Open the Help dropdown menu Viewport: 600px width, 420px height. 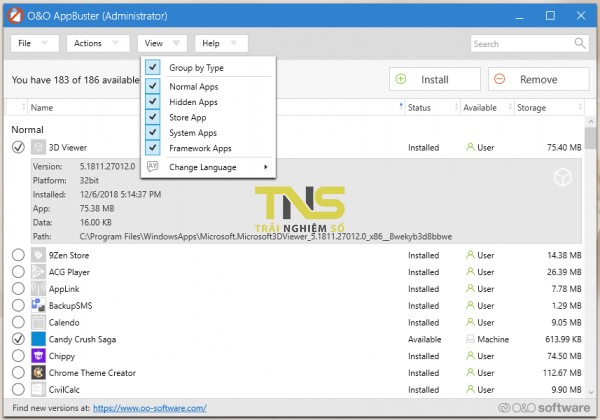221,43
